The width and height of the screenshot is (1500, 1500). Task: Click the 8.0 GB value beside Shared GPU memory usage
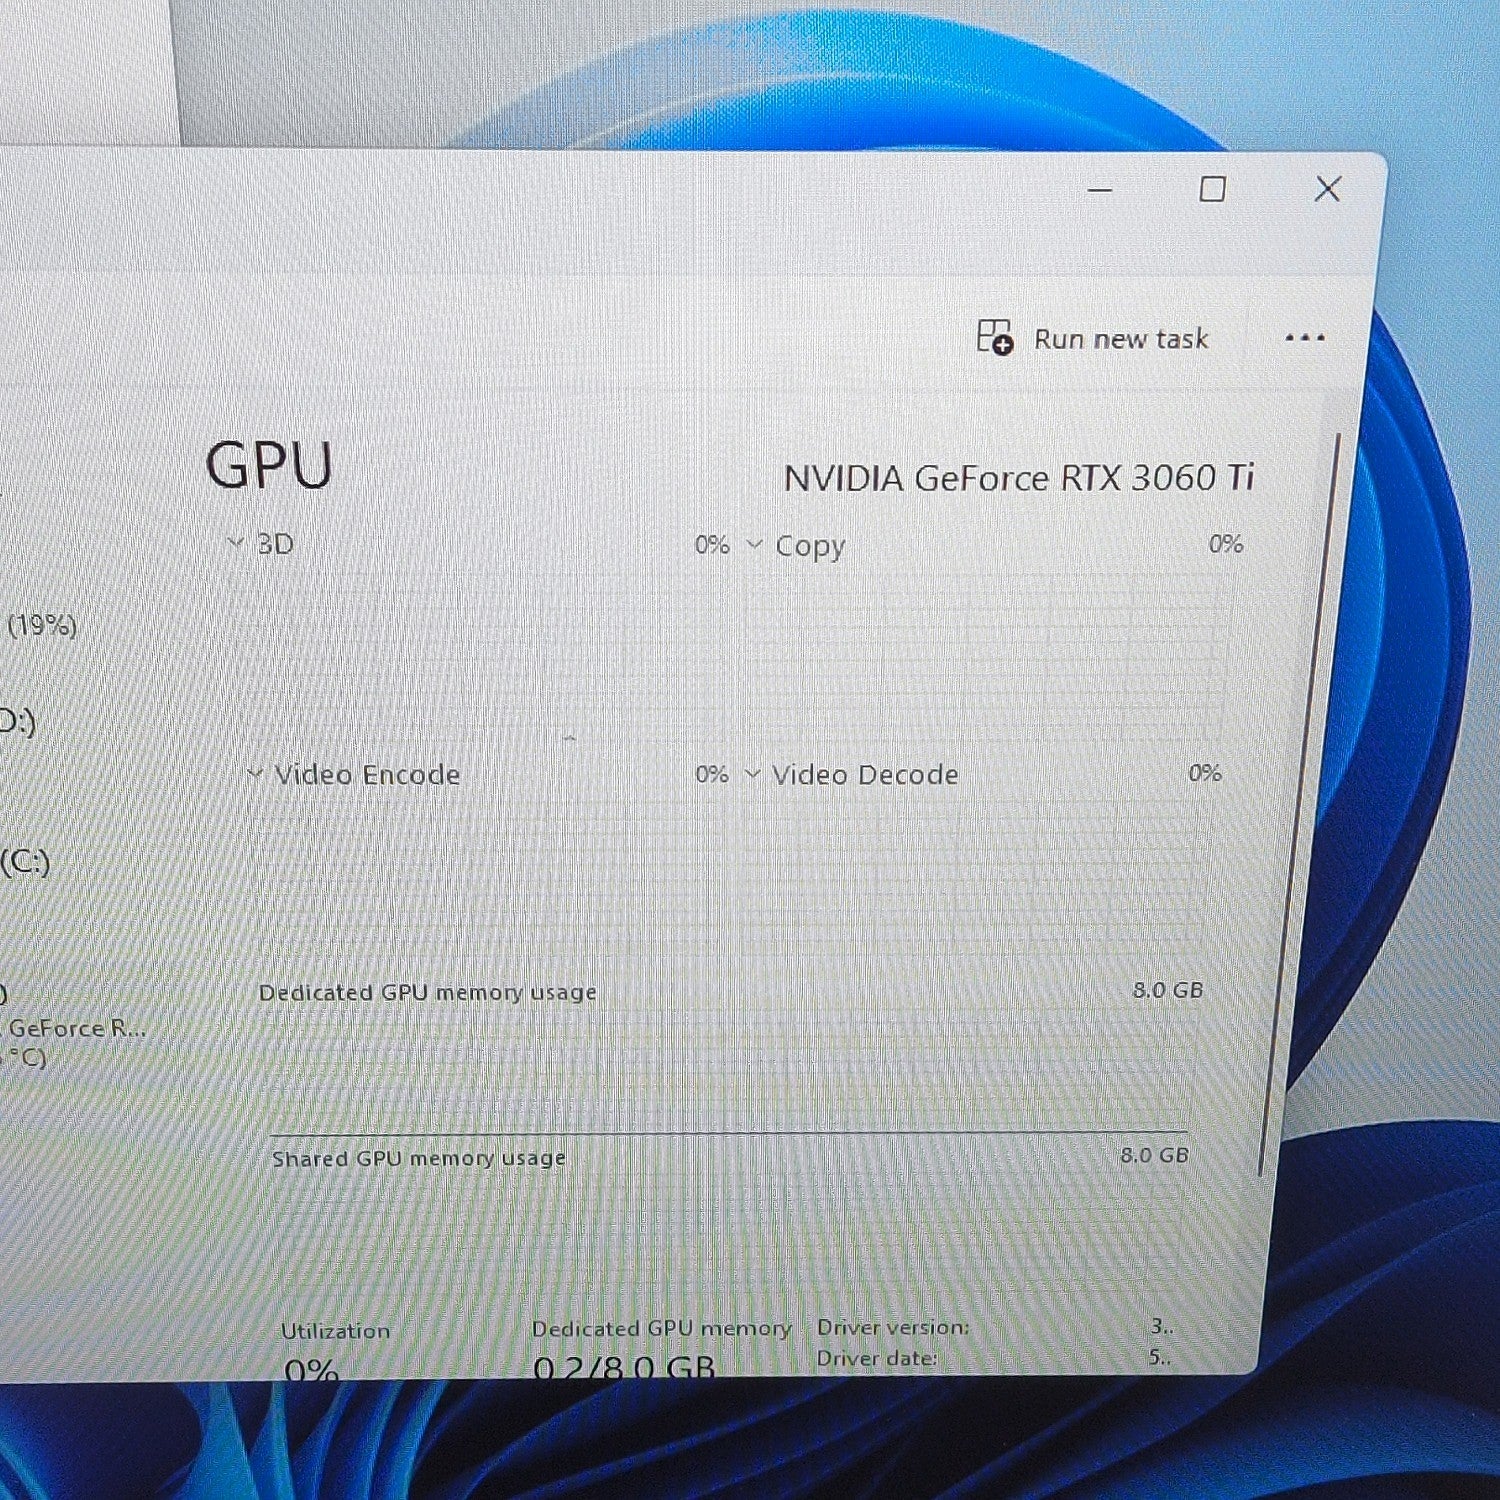point(1154,1155)
